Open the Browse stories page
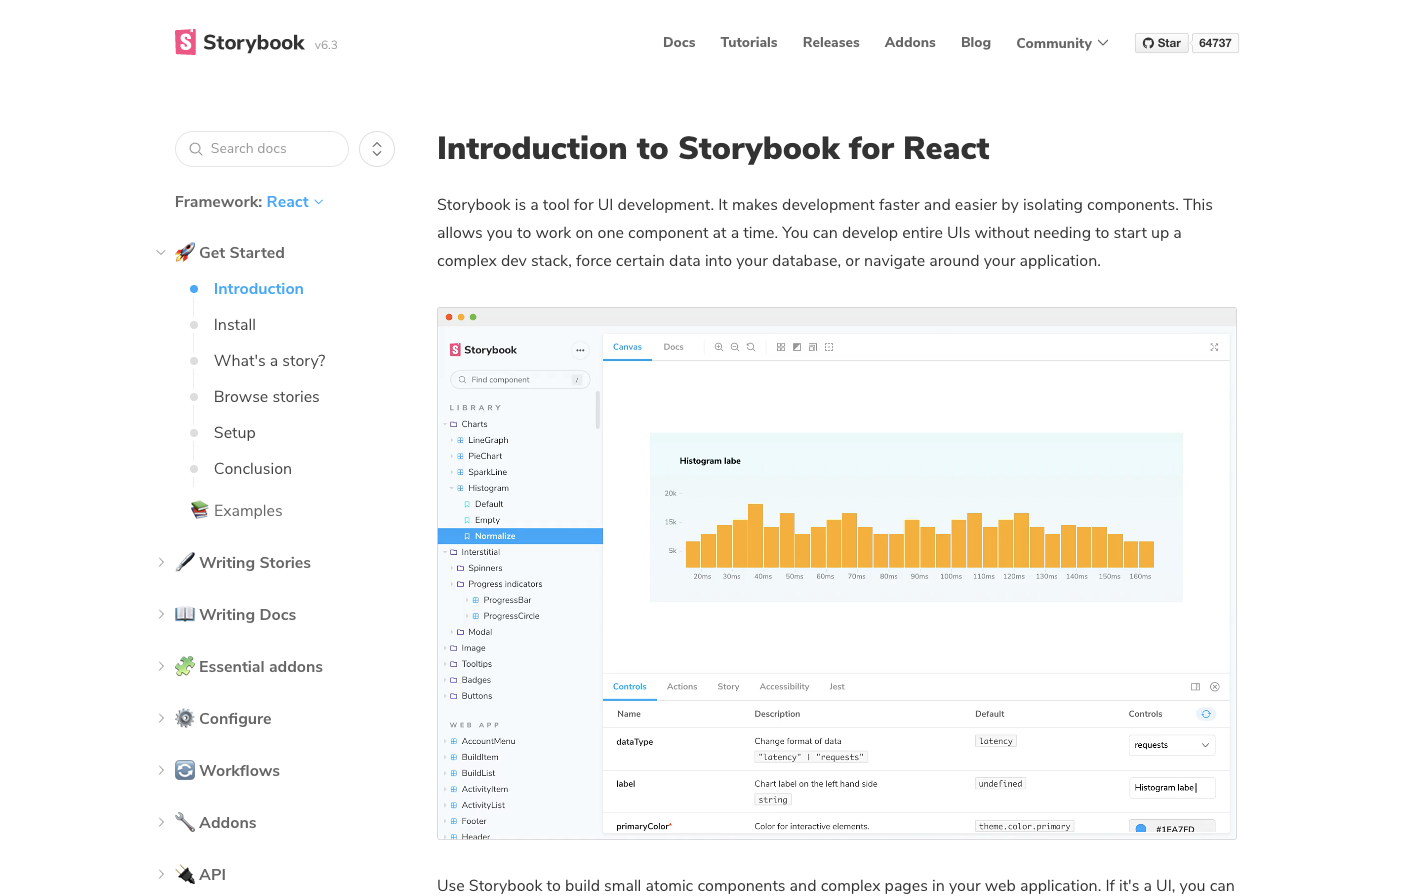Image resolution: width=1411 pixels, height=896 pixels. tap(267, 397)
